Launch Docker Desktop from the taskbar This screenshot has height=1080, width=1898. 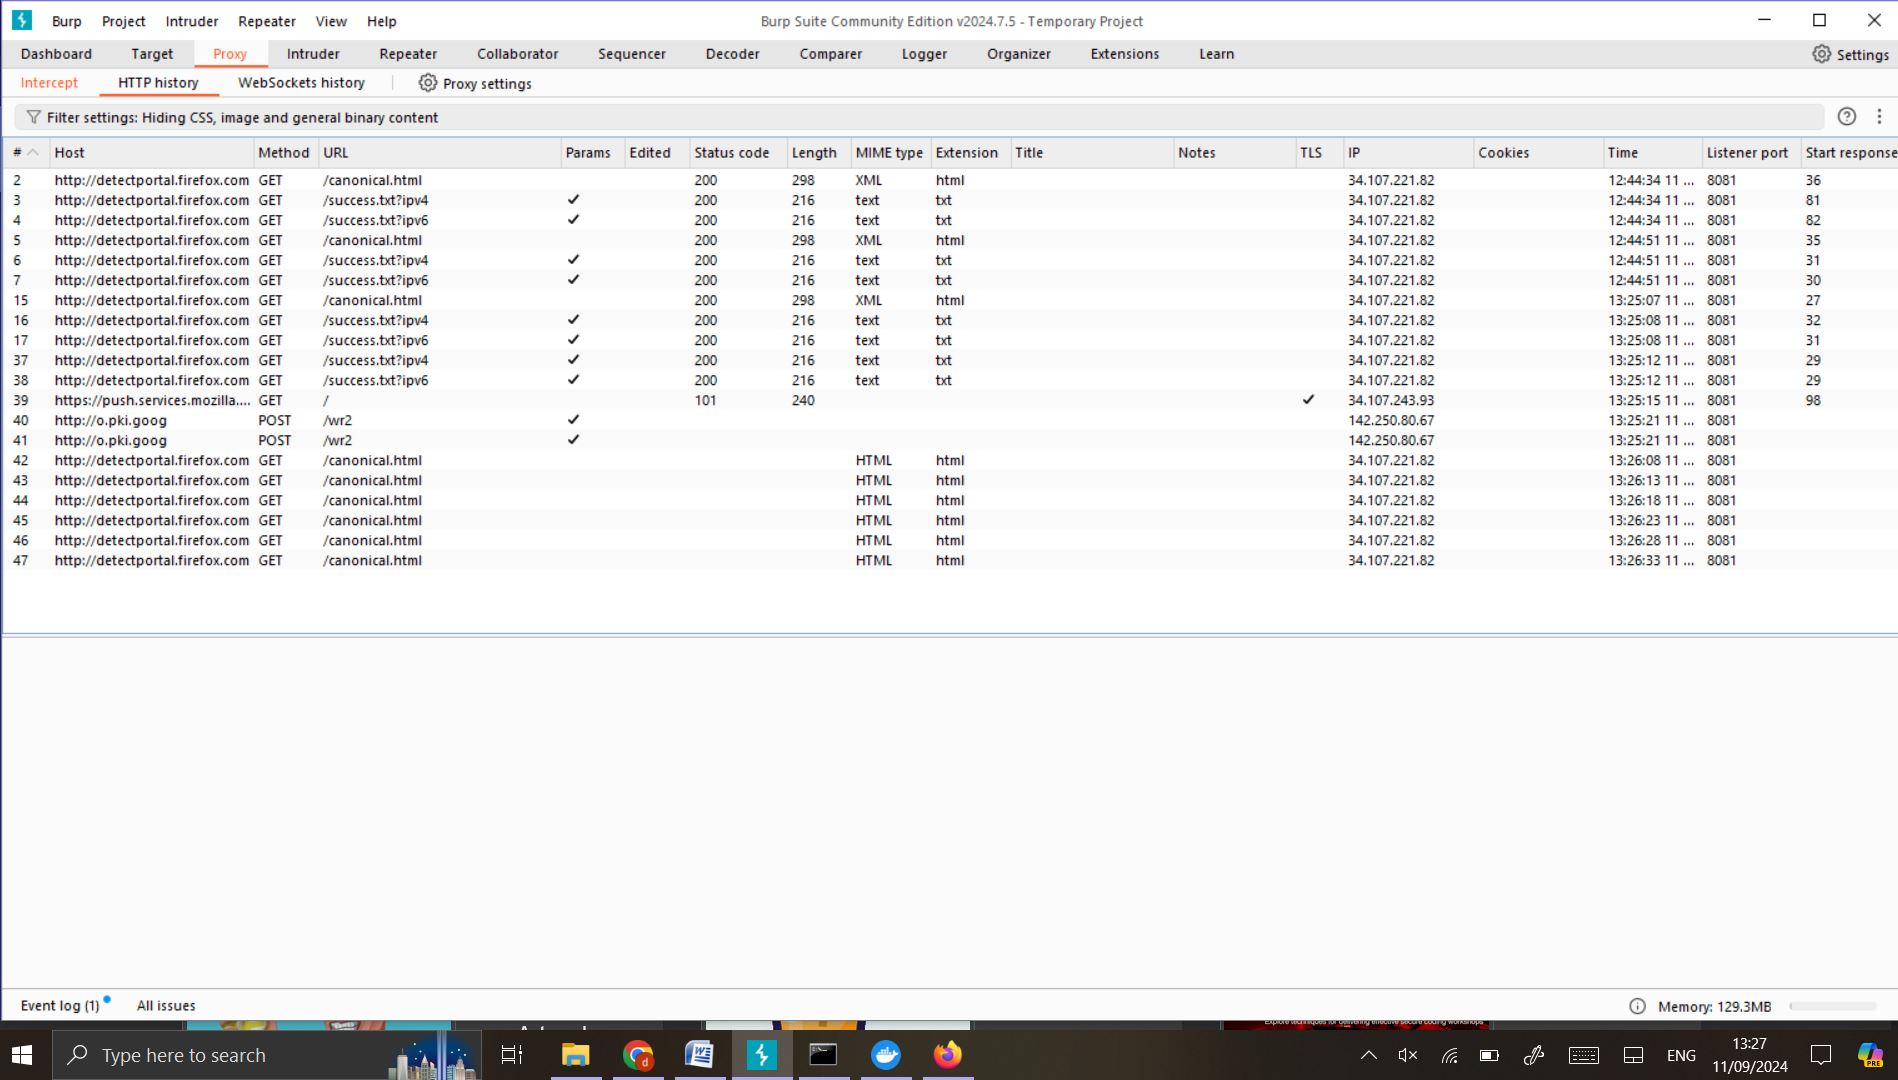pos(885,1055)
